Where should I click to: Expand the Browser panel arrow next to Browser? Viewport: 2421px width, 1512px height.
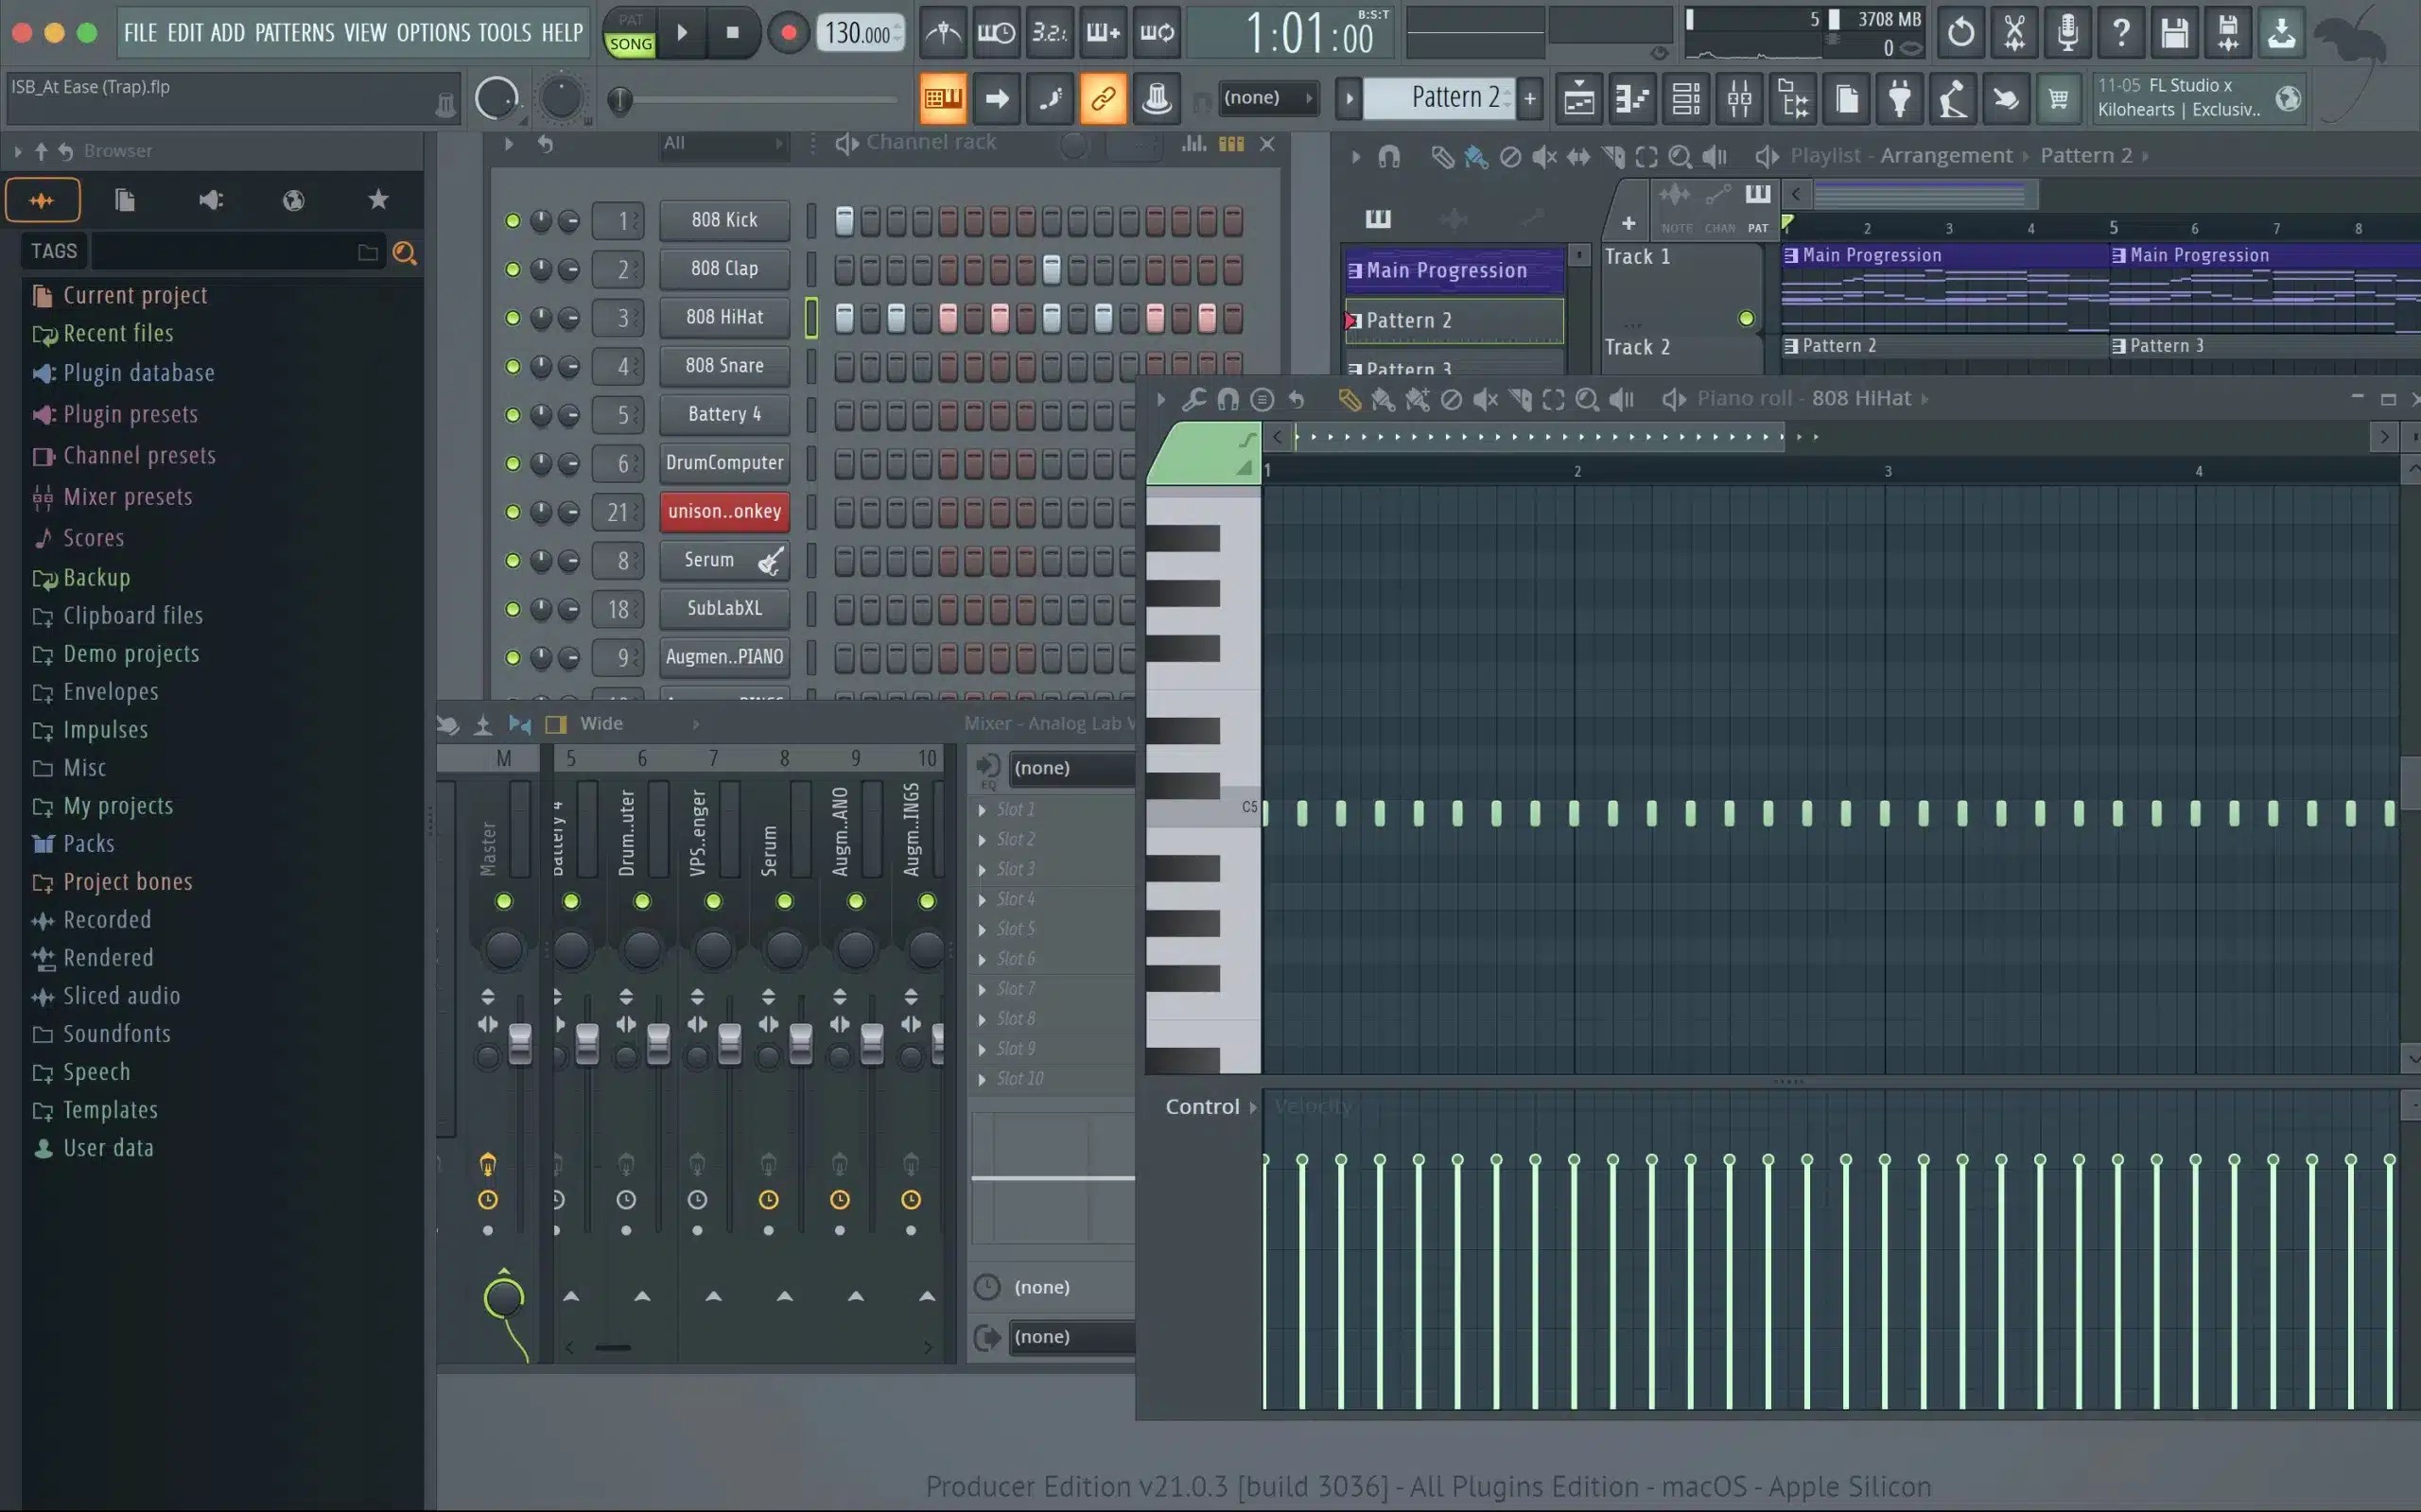(17, 151)
